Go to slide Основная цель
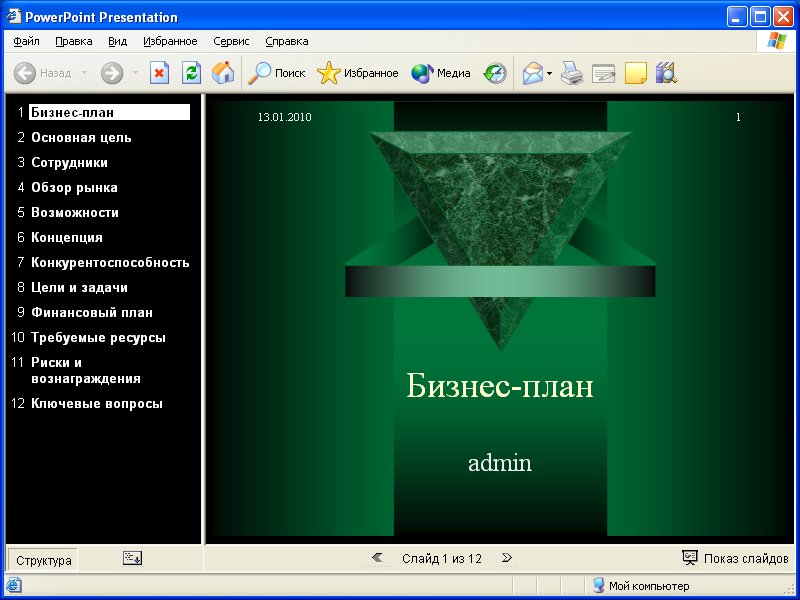800x600 pixels. pos(81,137)
